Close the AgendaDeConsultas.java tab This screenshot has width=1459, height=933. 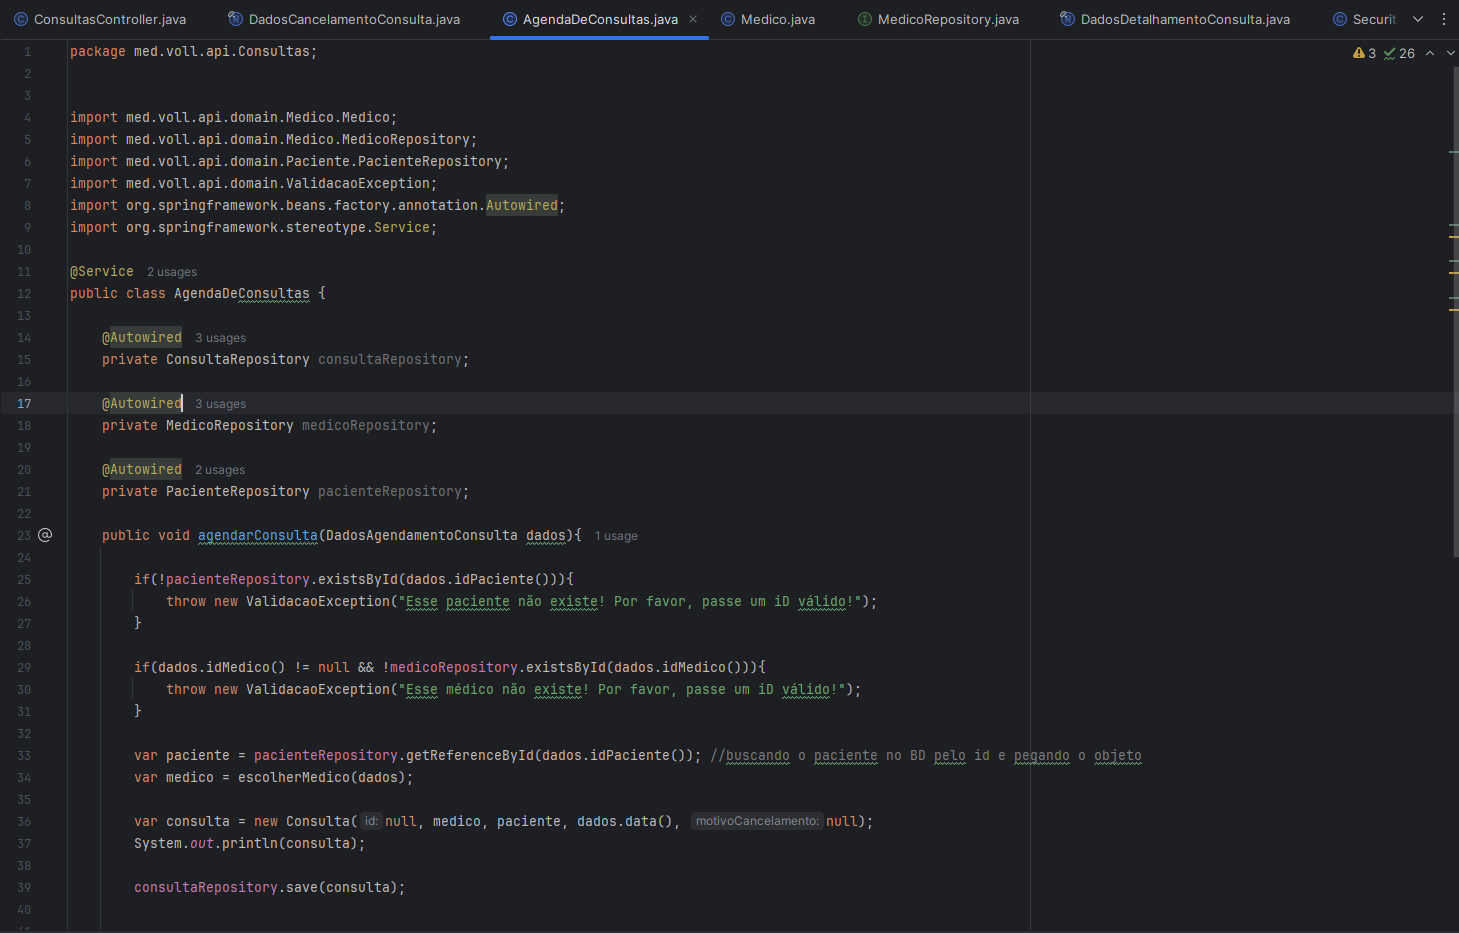(x=693, y=19)
